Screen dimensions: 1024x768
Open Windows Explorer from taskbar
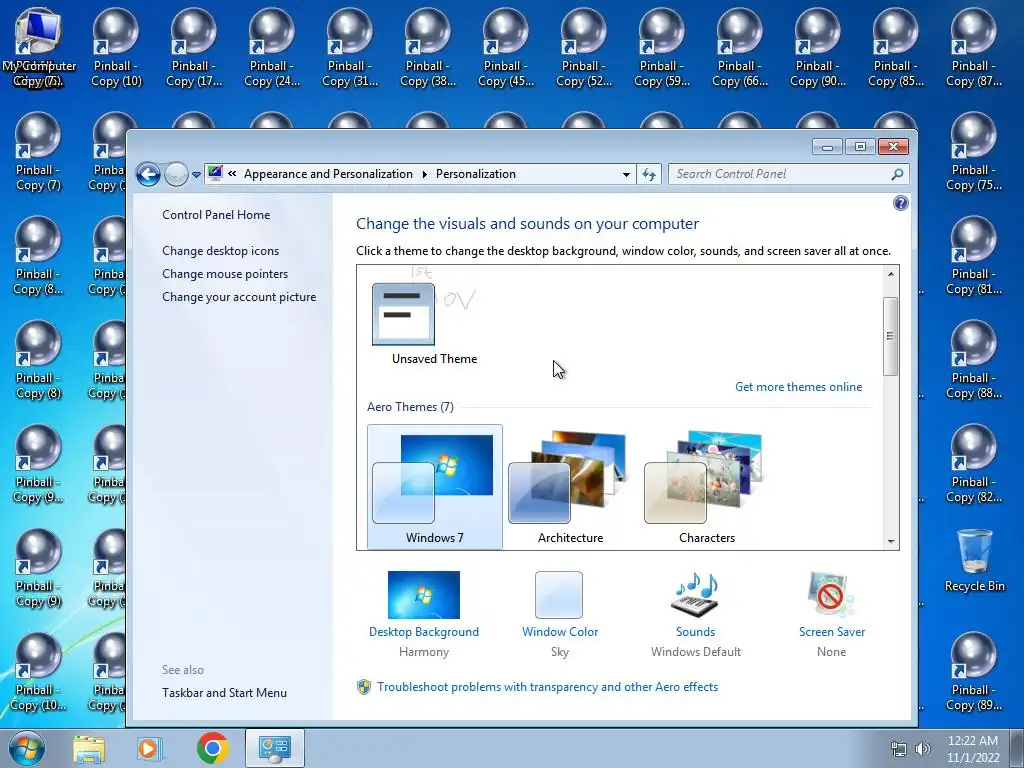(89, 749)
